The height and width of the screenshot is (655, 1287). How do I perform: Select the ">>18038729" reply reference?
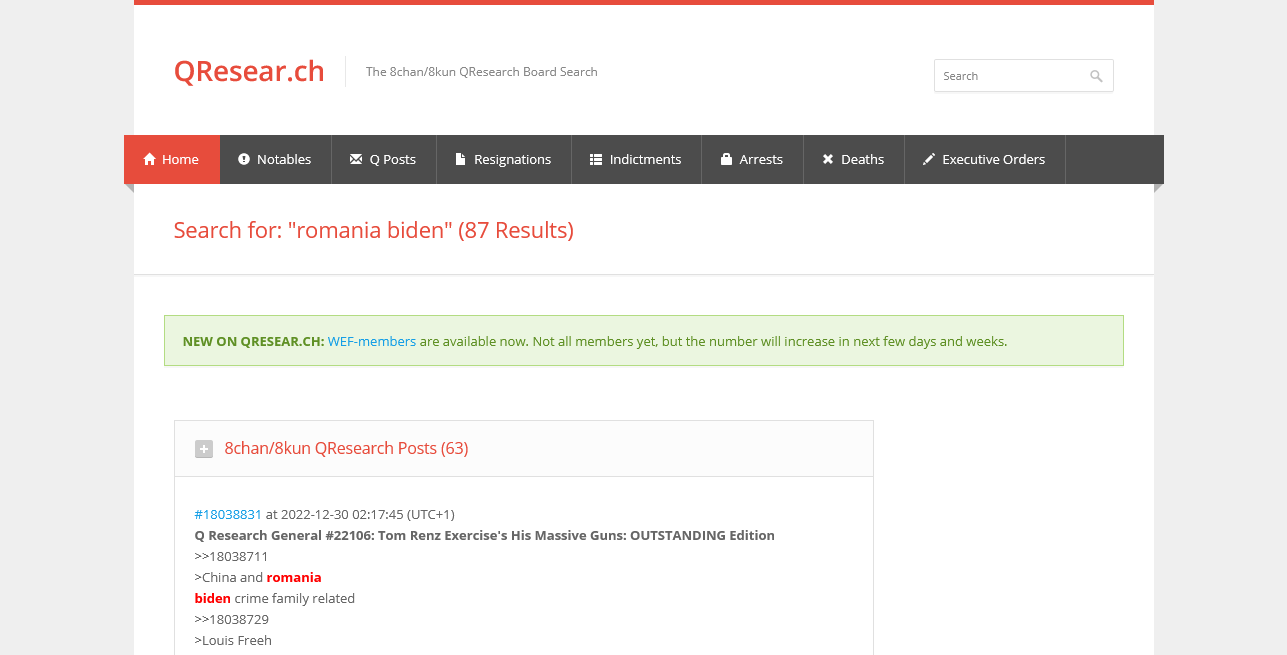click(x=231, y=619)
